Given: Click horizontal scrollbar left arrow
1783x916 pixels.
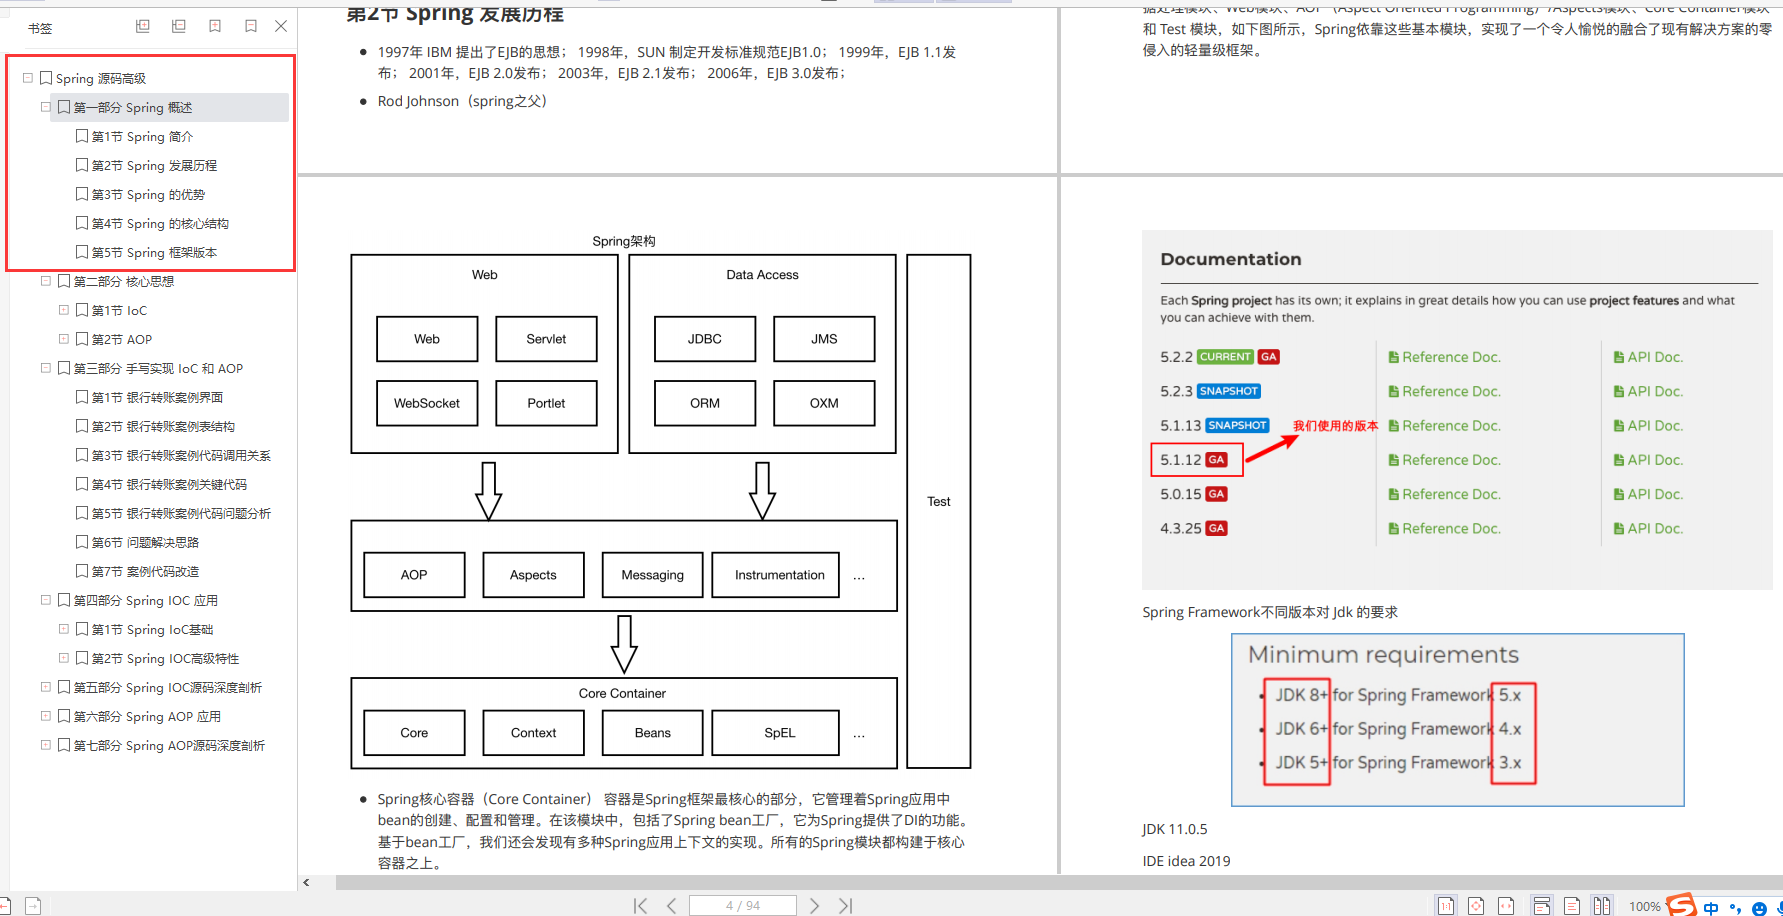Looking at the screenshot, I should 306,882.
